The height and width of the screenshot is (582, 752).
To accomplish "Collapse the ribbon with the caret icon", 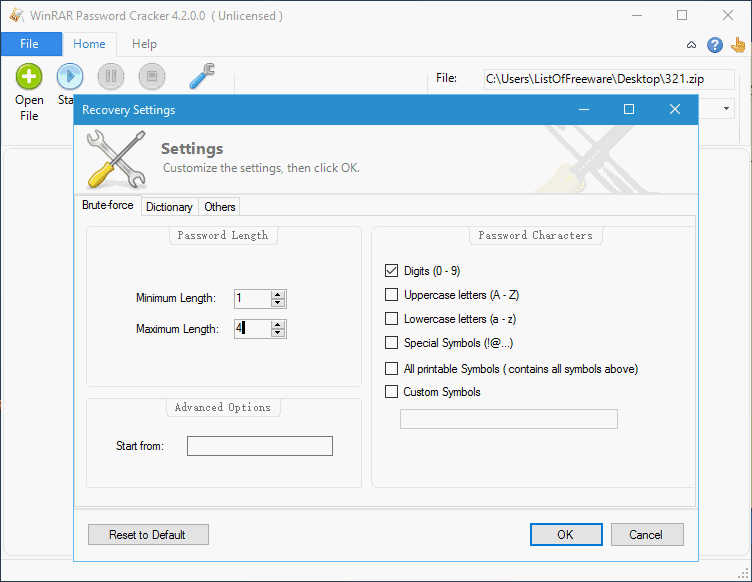I will (x=691, y=45).
